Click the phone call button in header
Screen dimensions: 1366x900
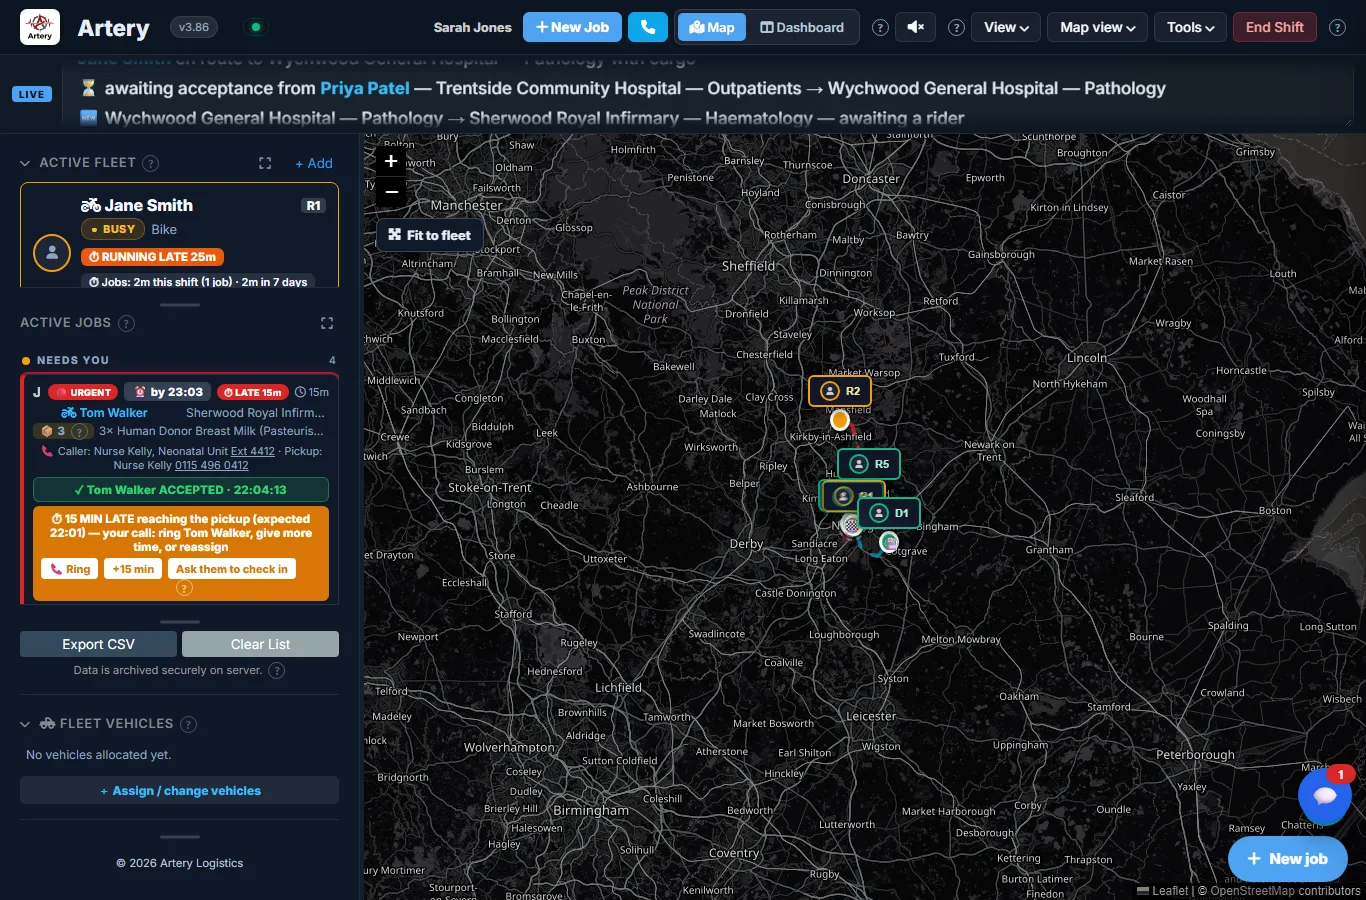coord(648,27)
